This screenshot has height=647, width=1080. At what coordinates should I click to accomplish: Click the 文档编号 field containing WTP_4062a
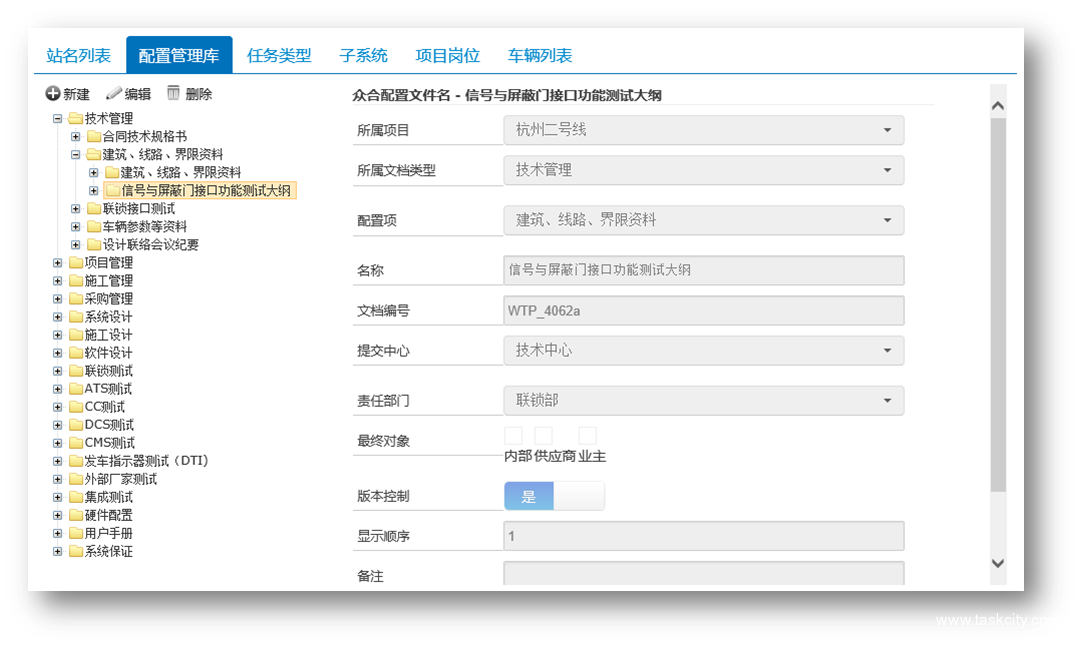point(703,311)
